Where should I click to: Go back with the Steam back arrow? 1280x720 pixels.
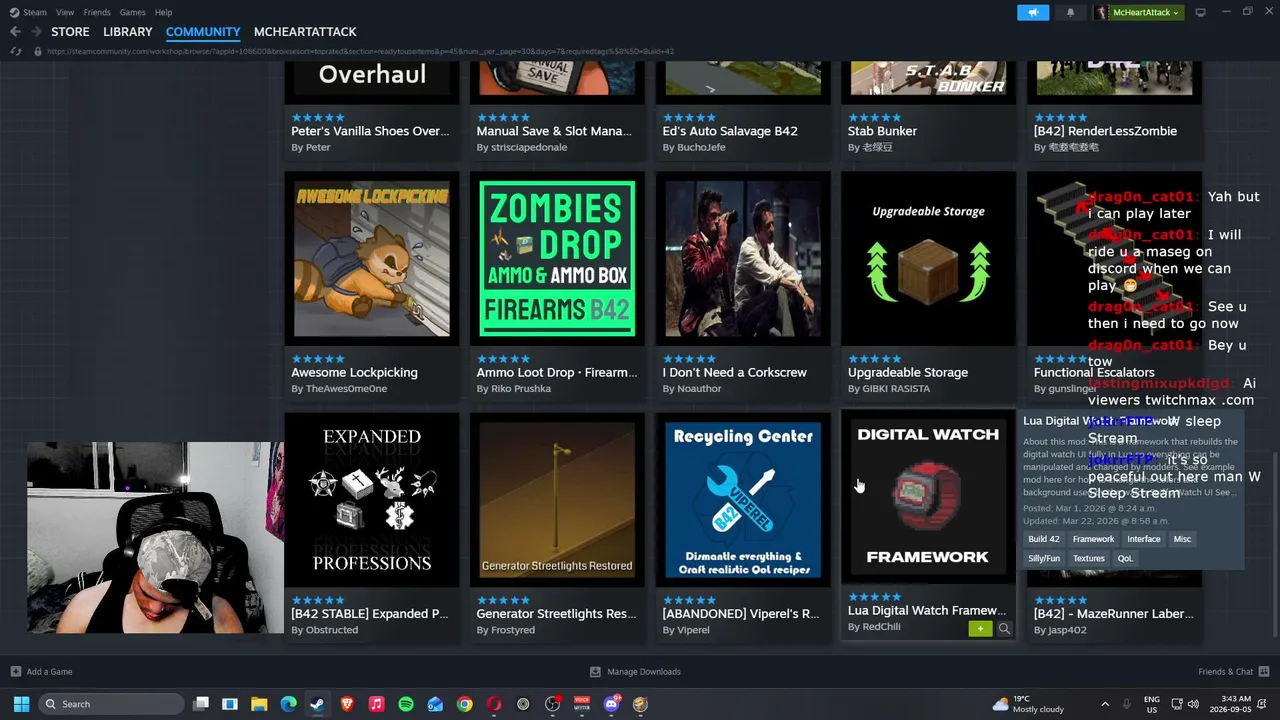[15, 32]
